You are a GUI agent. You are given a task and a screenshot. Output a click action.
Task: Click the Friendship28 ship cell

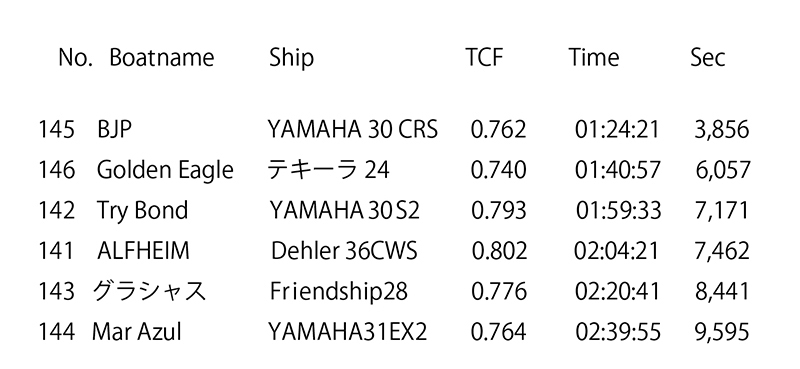pyautogui.click(x=339, y=292)
